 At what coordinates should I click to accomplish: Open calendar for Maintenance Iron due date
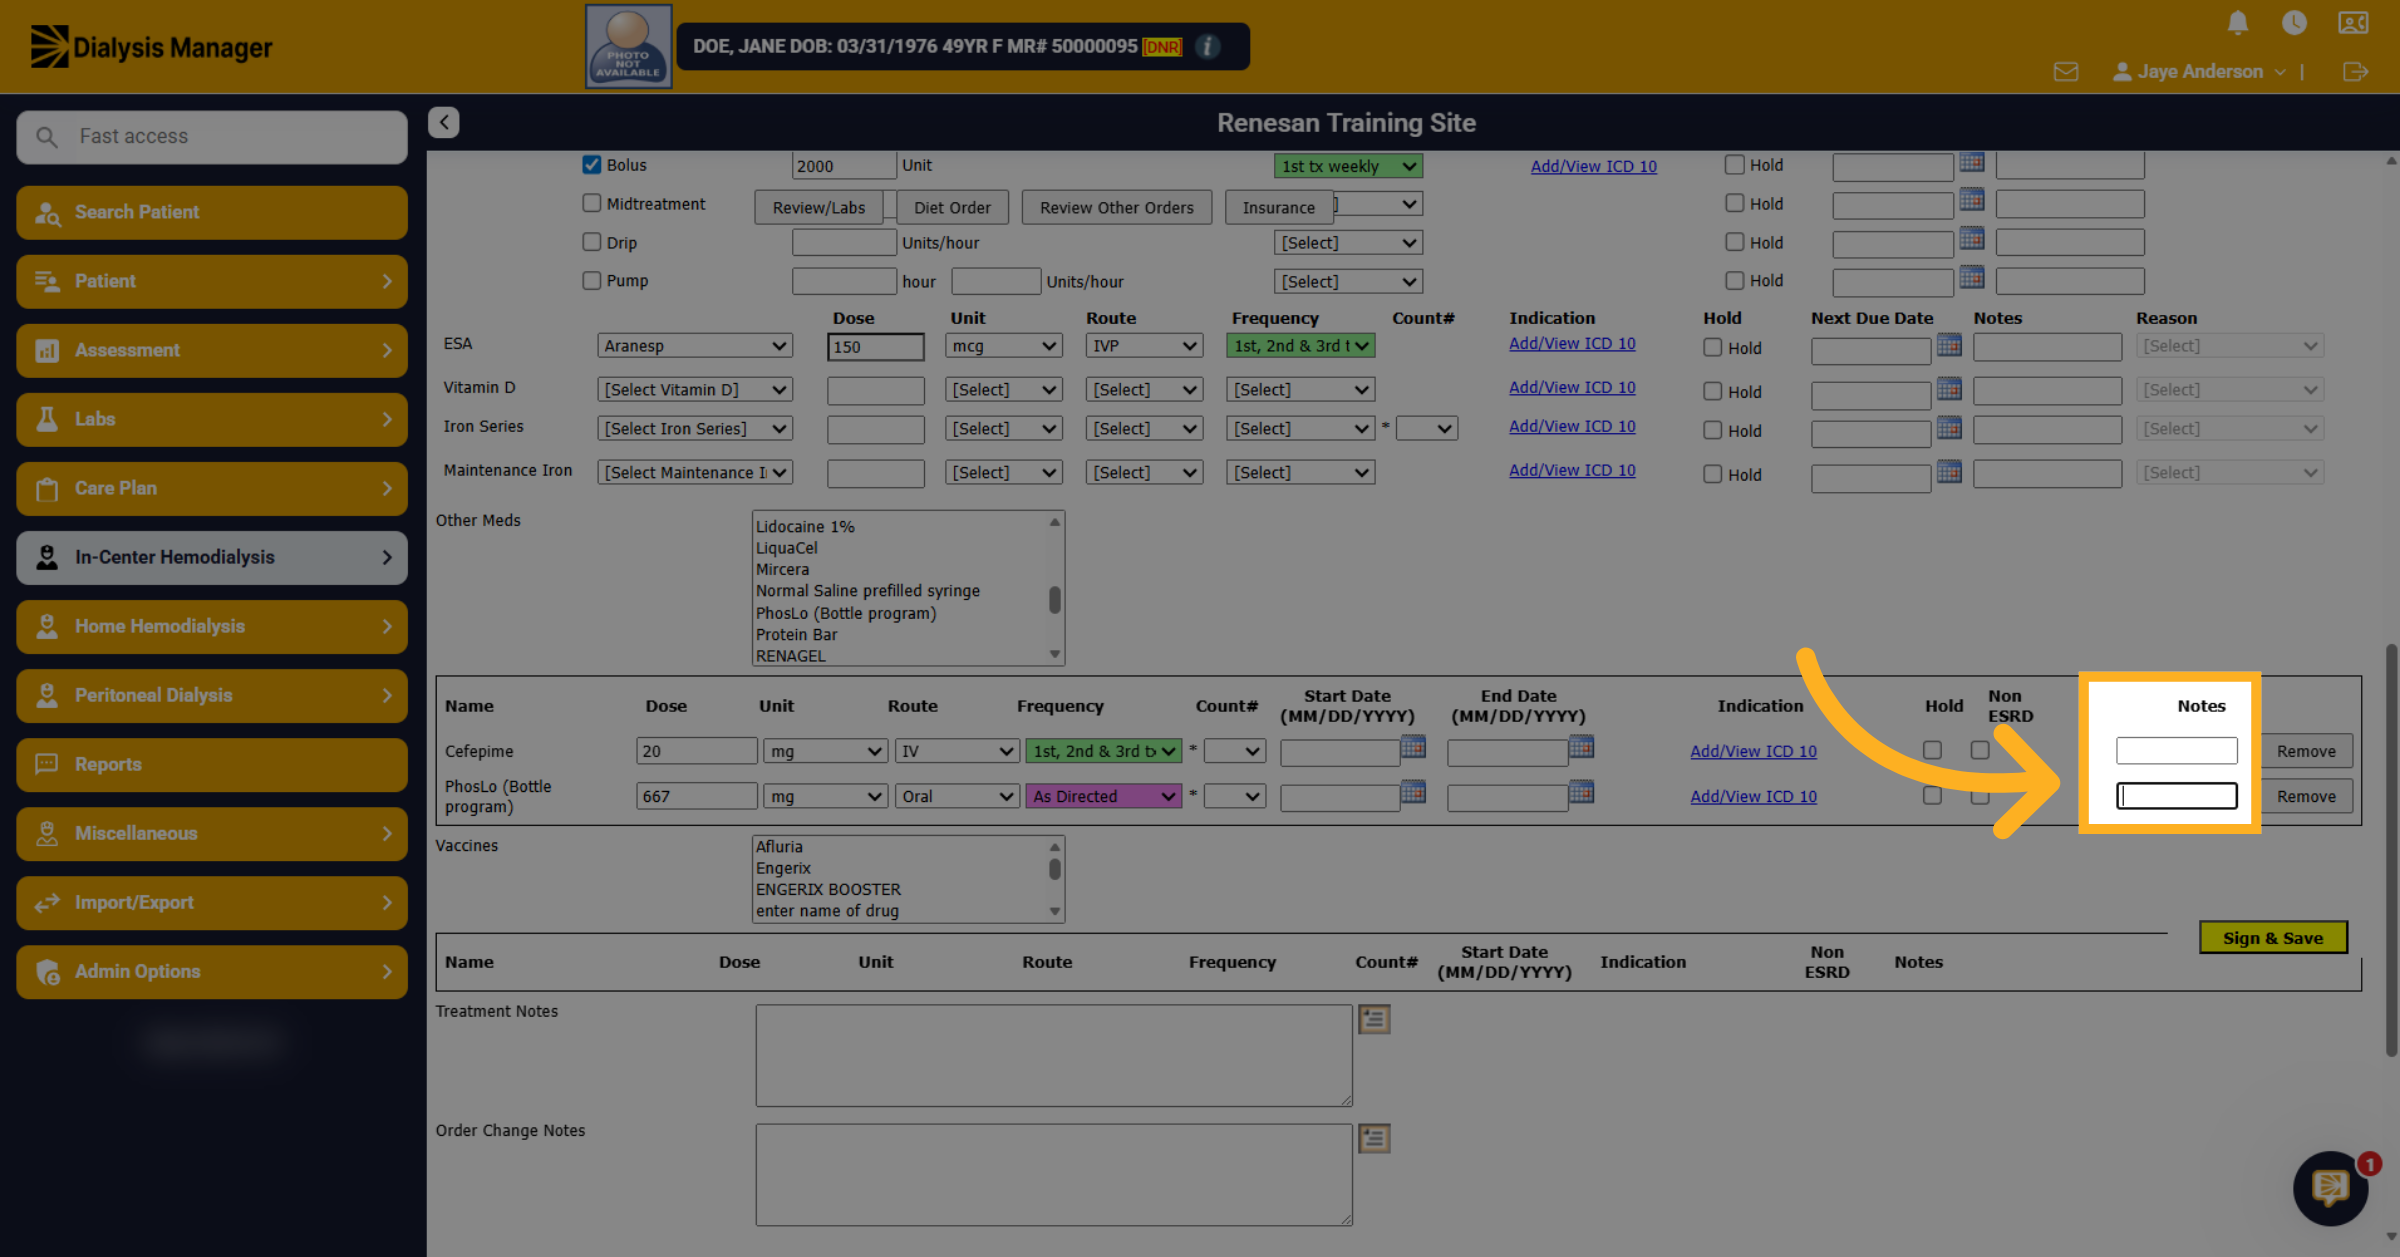point(1949,471)
